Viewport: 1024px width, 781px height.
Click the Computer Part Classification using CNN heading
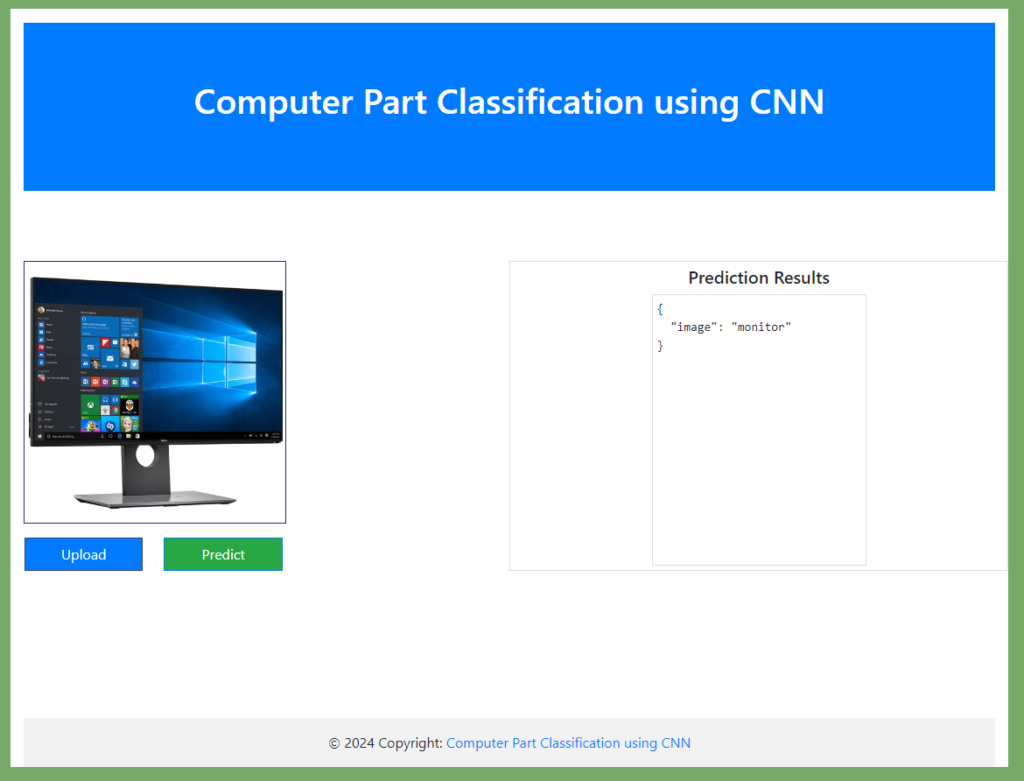tap(509, 102)
